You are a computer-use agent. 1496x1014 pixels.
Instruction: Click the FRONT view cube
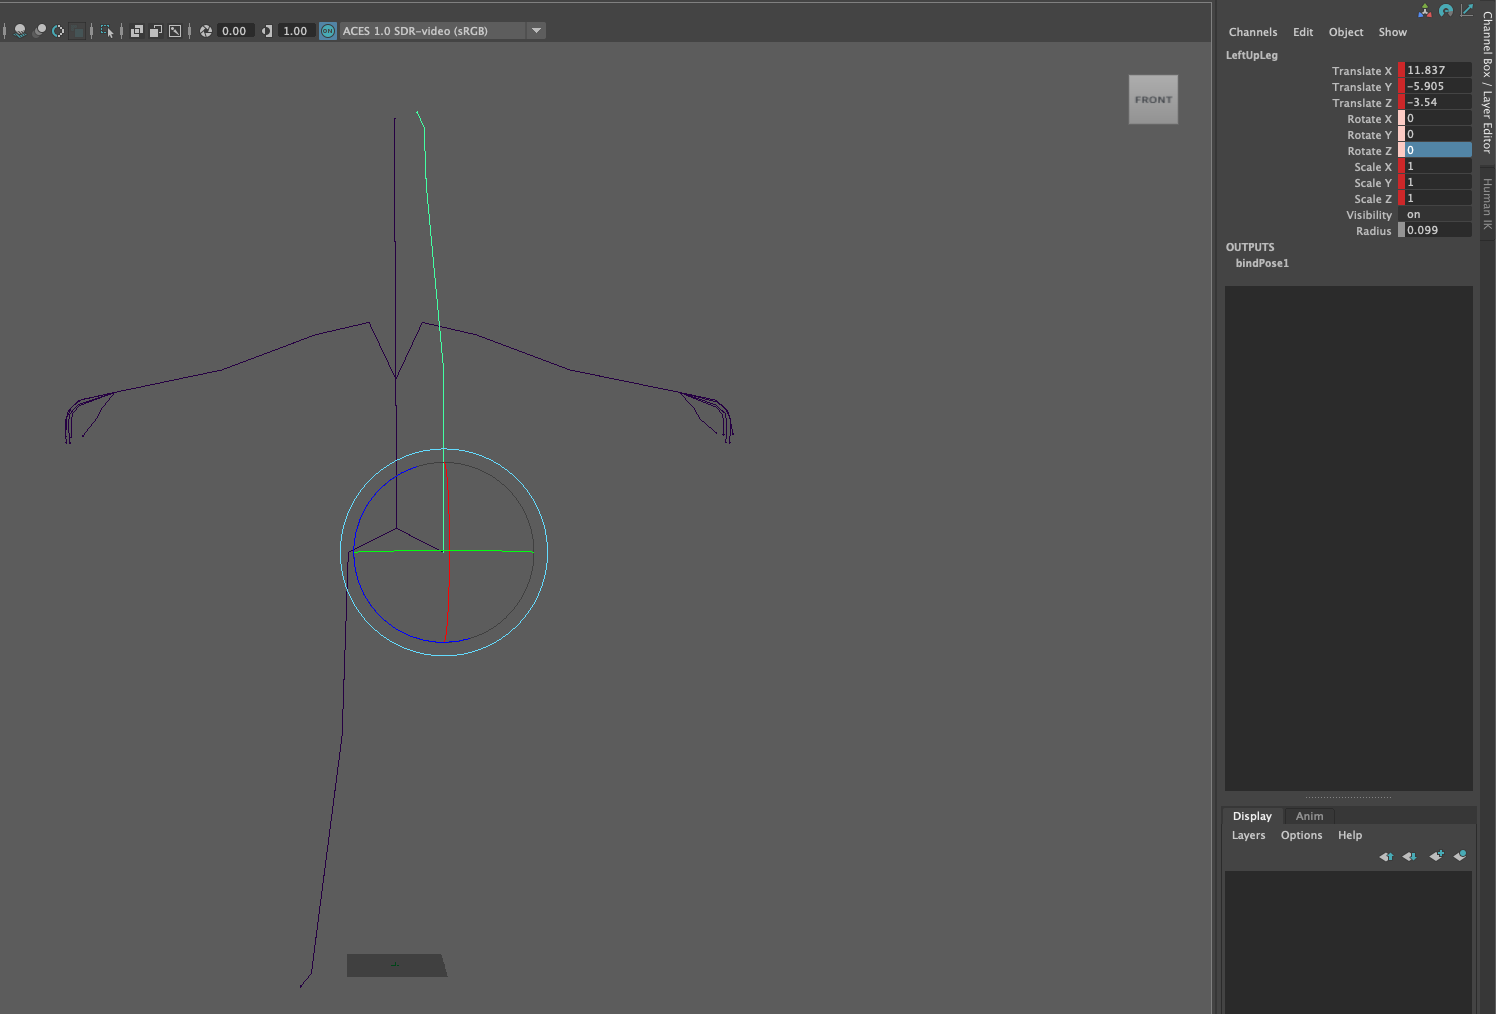1153,100
